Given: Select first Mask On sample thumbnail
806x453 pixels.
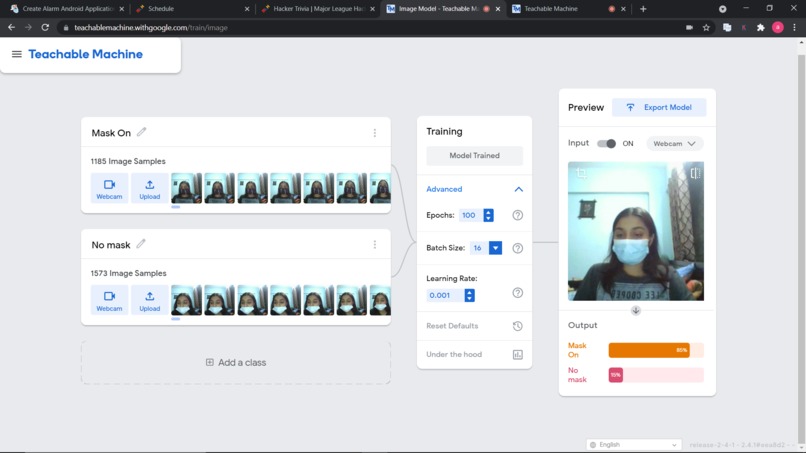Looking at the screenshot, I should tap(186, 188).
